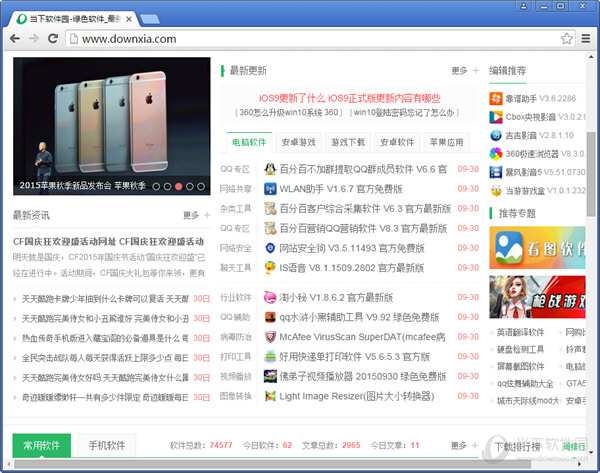Open the 屏幕截图软件 topic link
Image resolution: width=600 pixels, height=473 pixels.
coord(520,366)
